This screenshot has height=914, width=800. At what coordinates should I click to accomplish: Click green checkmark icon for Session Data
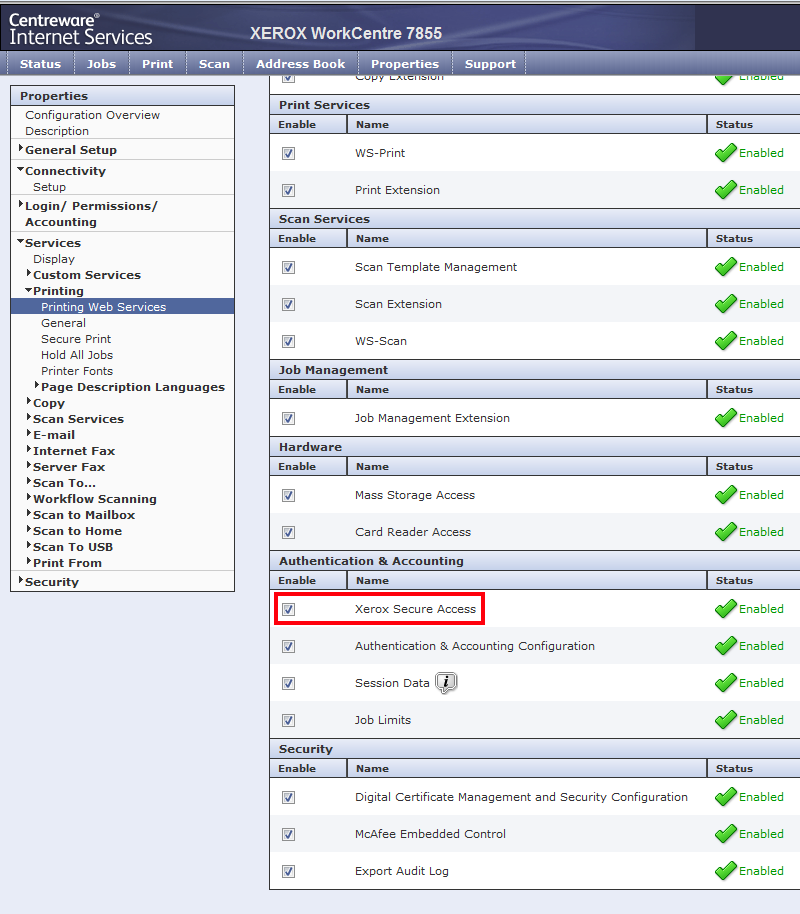pos(725,683)
